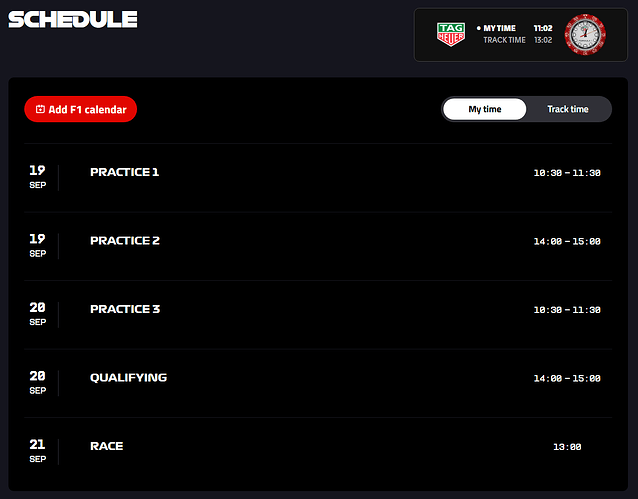Add F1 calendar to your calendar

pos(81,109)
